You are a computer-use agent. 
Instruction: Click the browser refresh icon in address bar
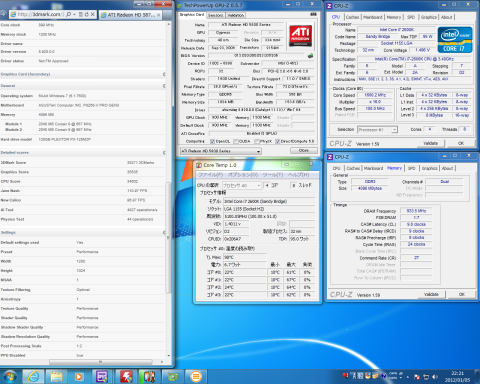[x=87, y=15]
